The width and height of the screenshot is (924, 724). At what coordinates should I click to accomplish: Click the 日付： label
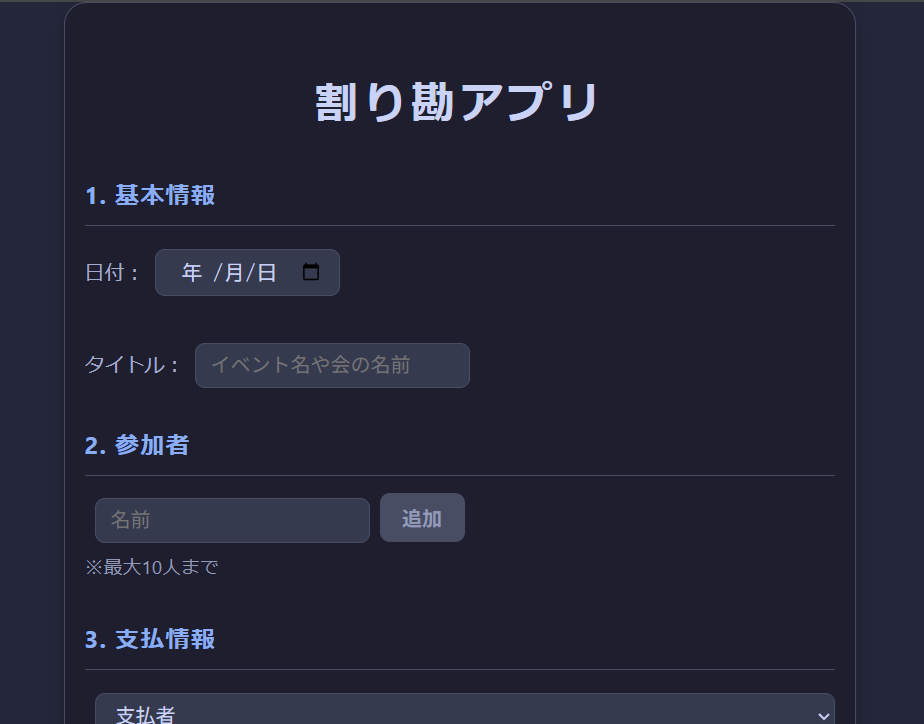113,273
